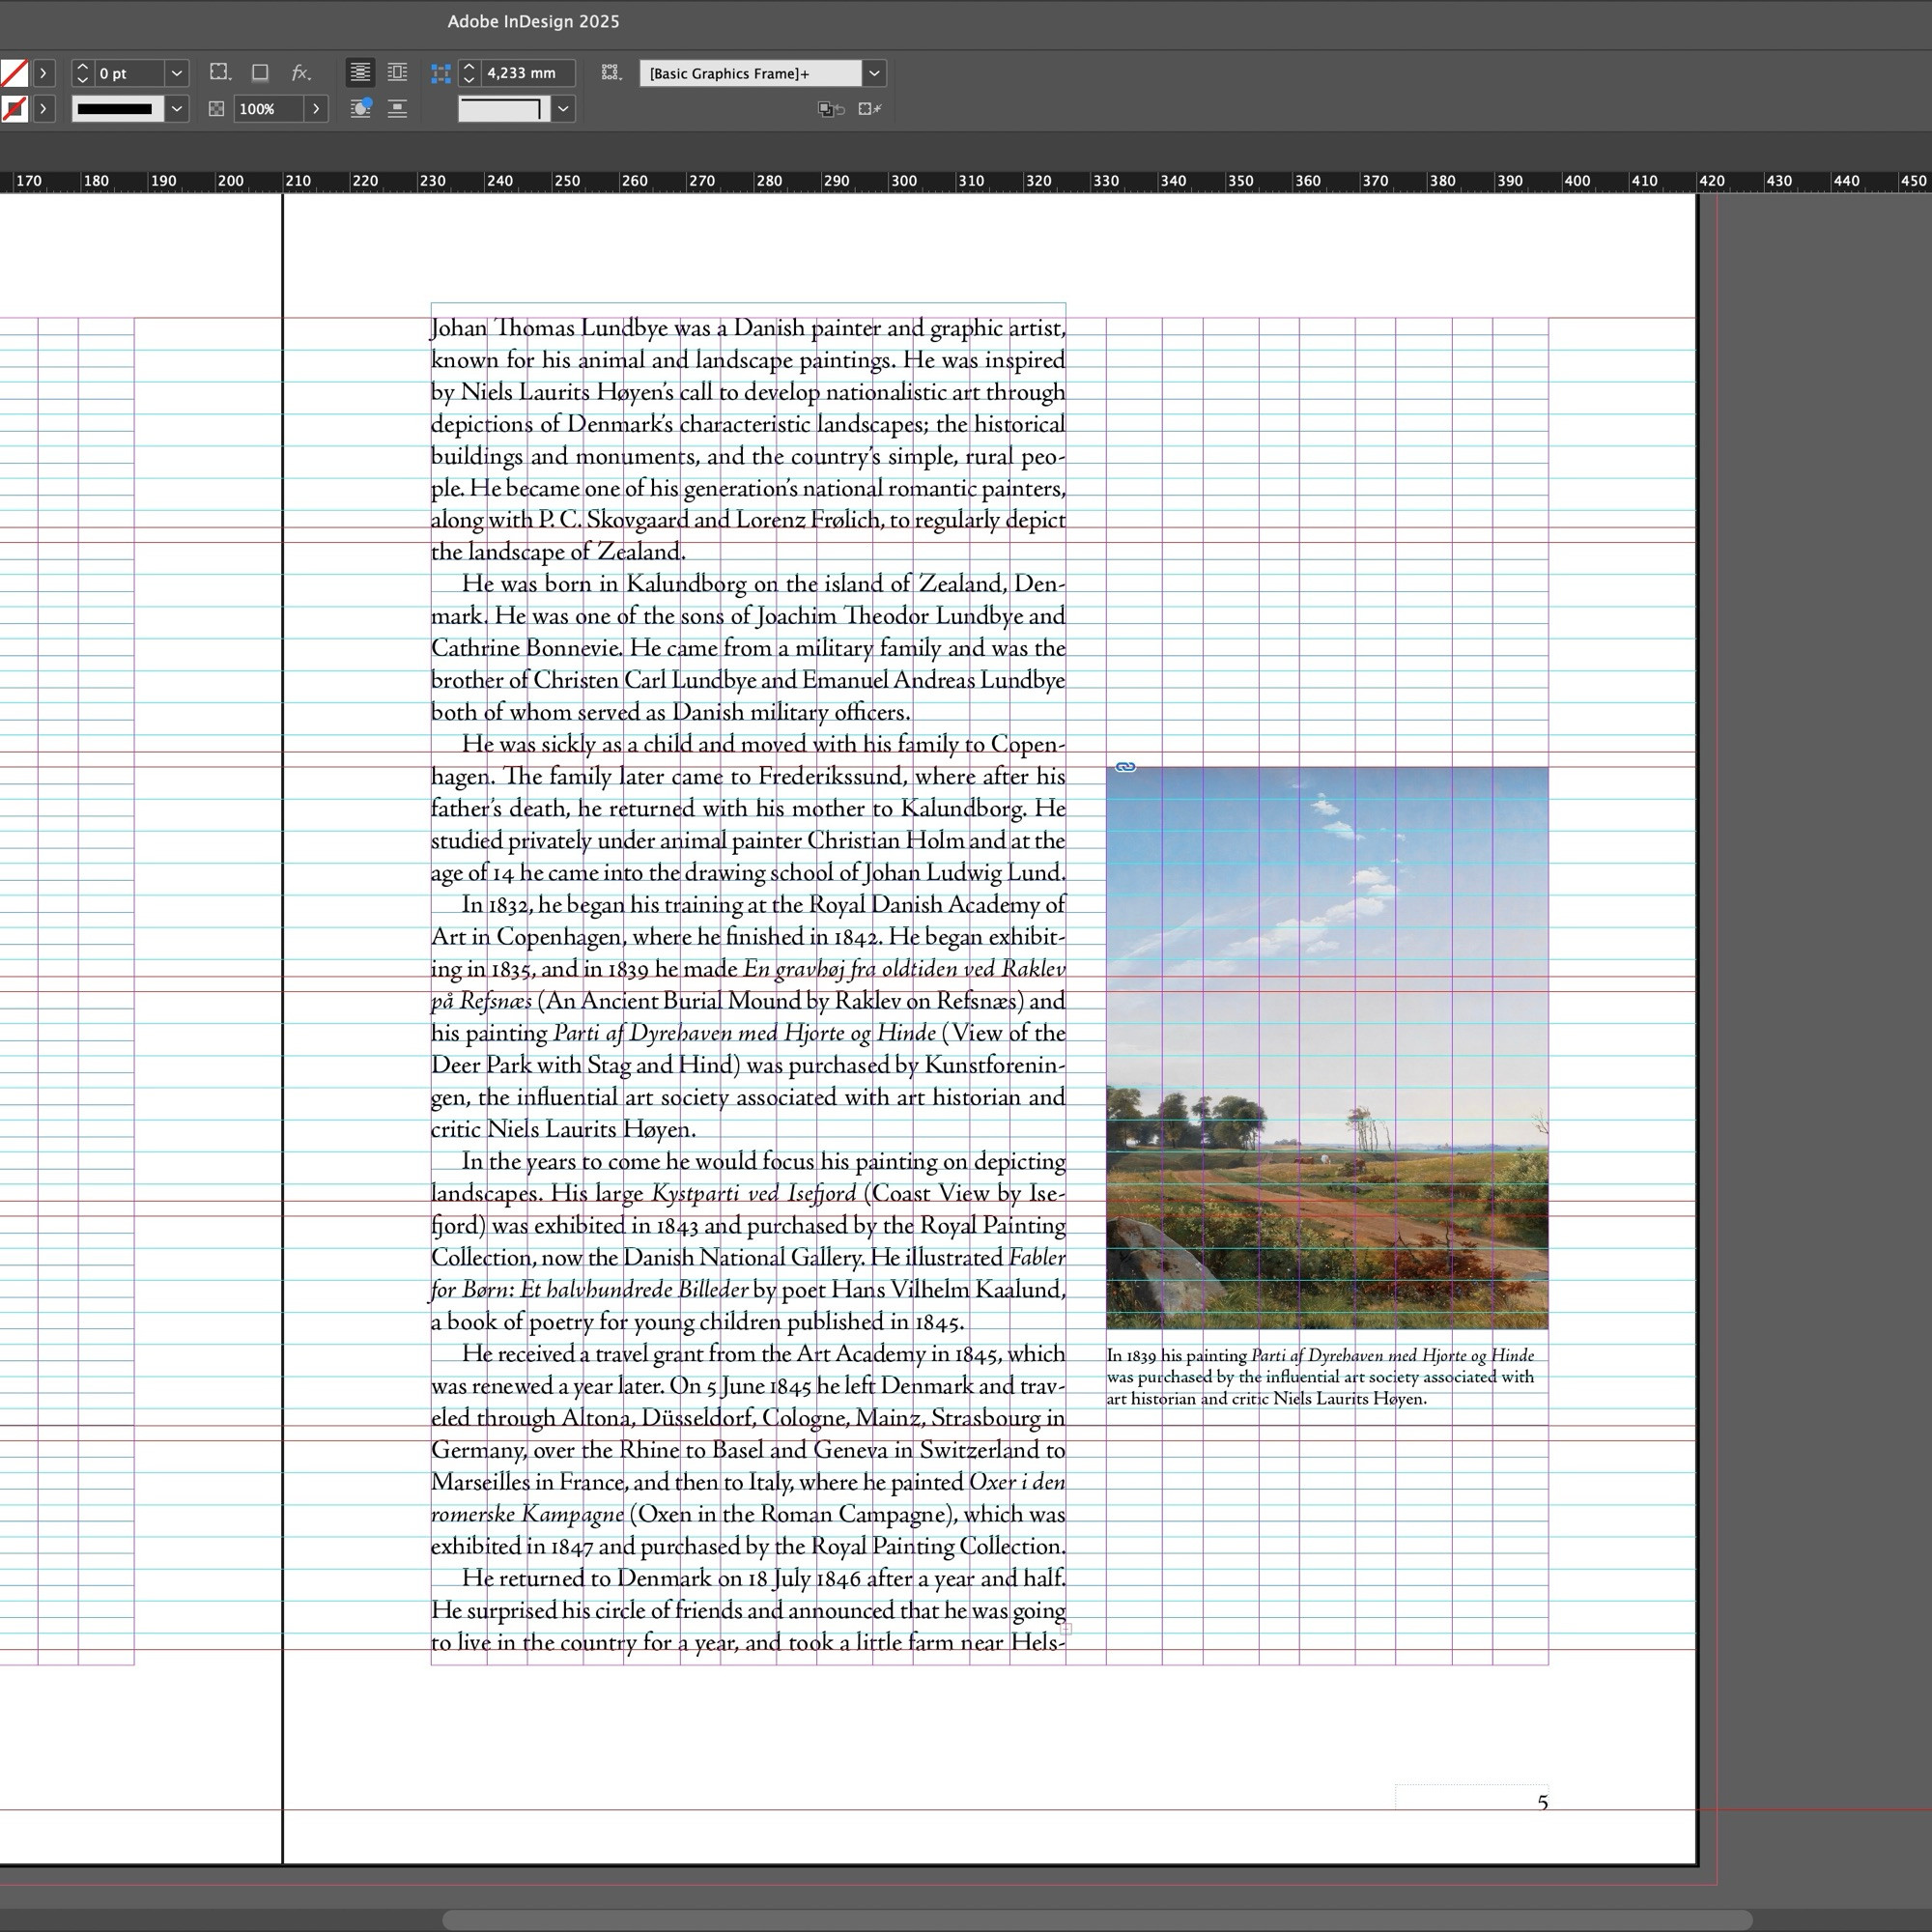Click the paragraph starting Johan Thomas Lundbye
Image resolution: width=1932 pixels, height=1932 pixels.
coord(748,440)
